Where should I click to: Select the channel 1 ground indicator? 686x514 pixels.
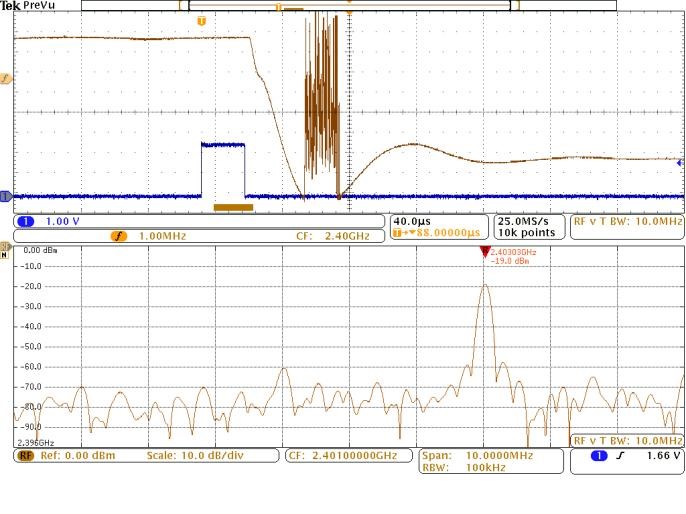tap(5, 196)
